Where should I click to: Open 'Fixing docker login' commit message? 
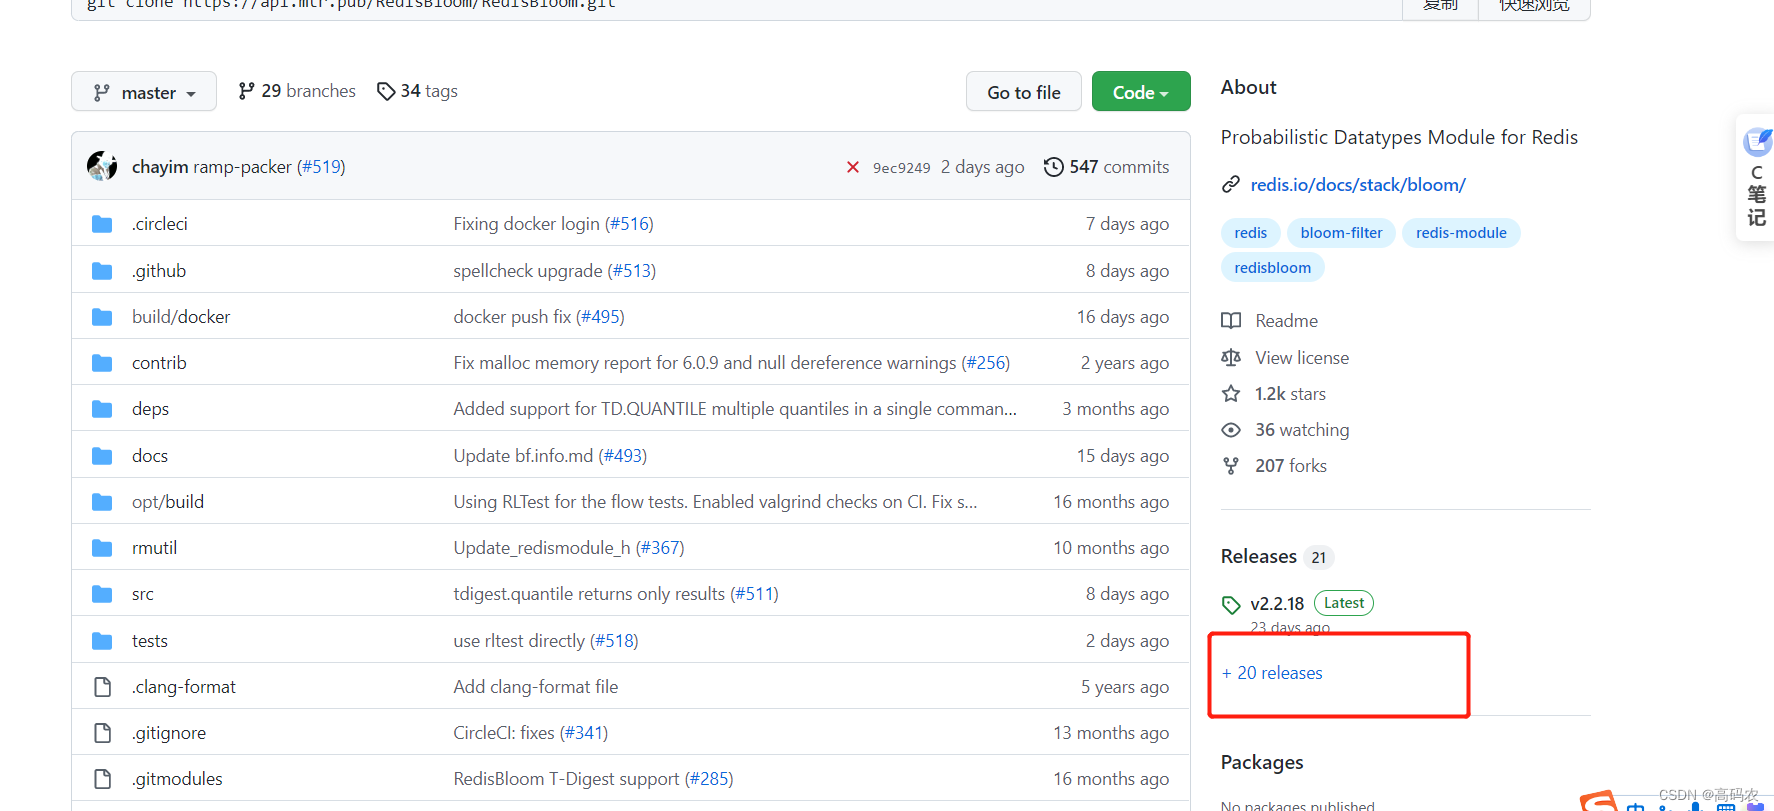click(x=526, y=224)
